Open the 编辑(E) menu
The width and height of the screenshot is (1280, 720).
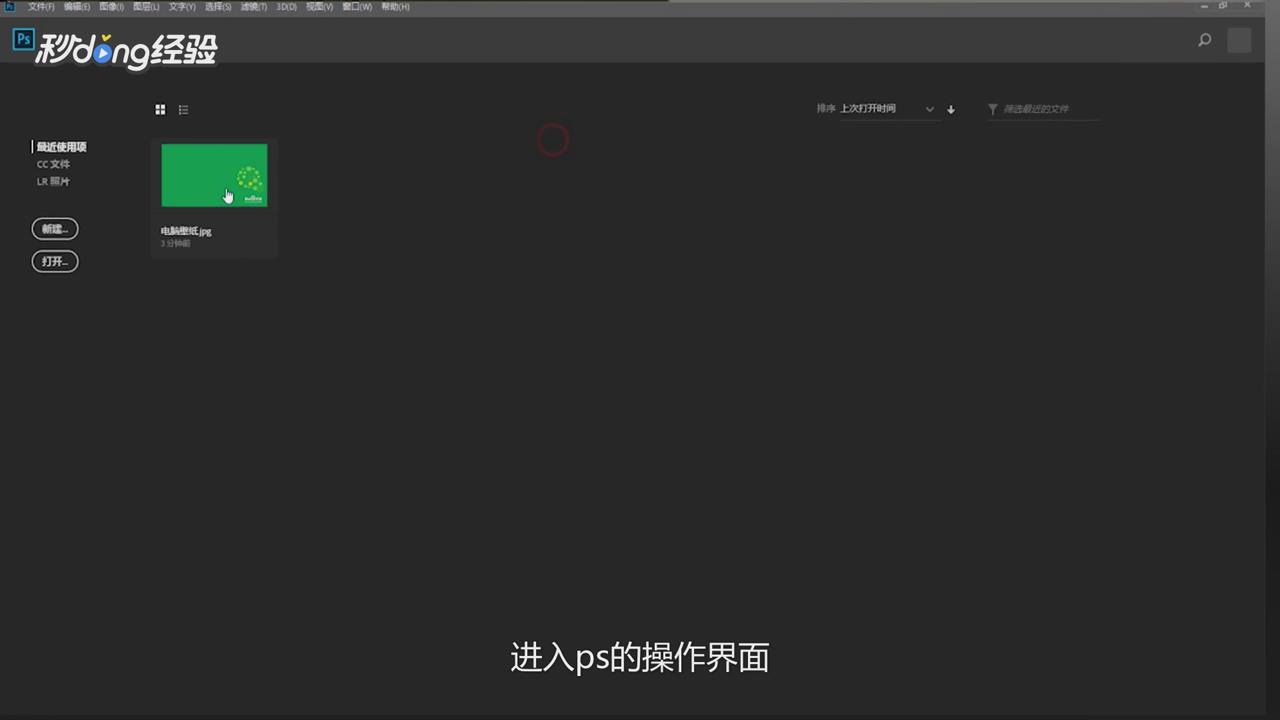[x=77, y=7]
